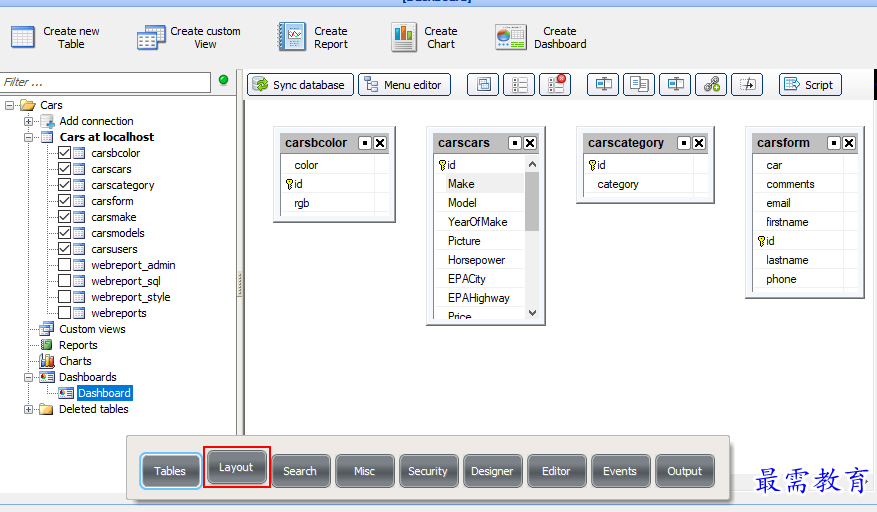Switch to the Security tab
The image size is (877, 512).
coord(428,471)
